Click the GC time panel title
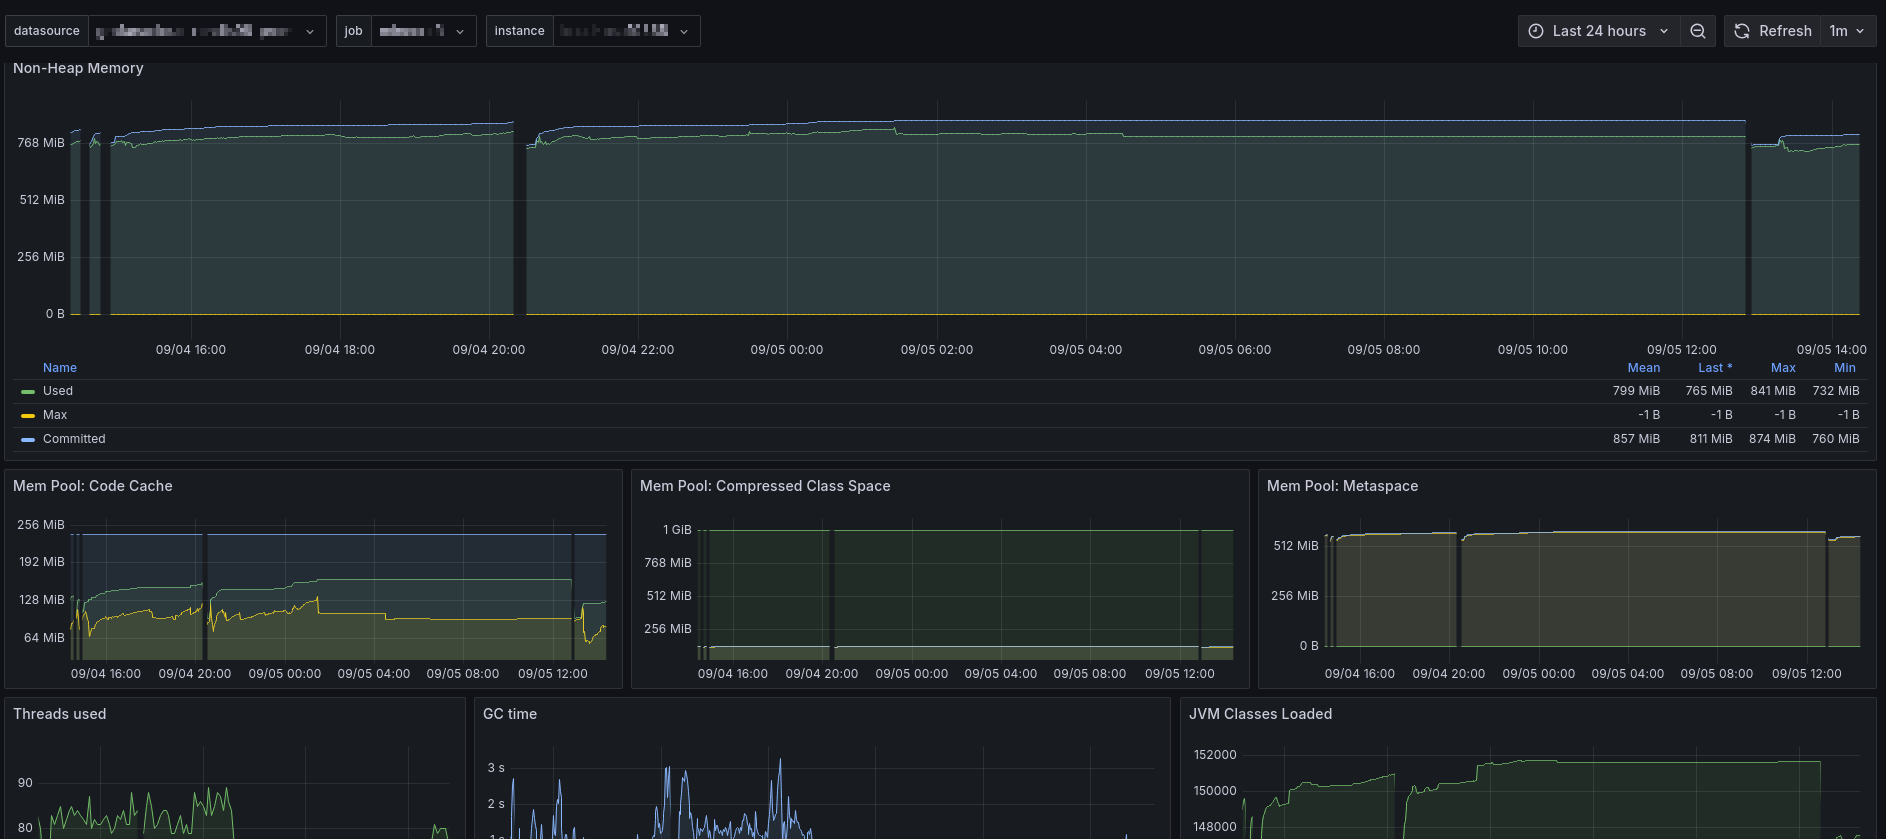 510,714
